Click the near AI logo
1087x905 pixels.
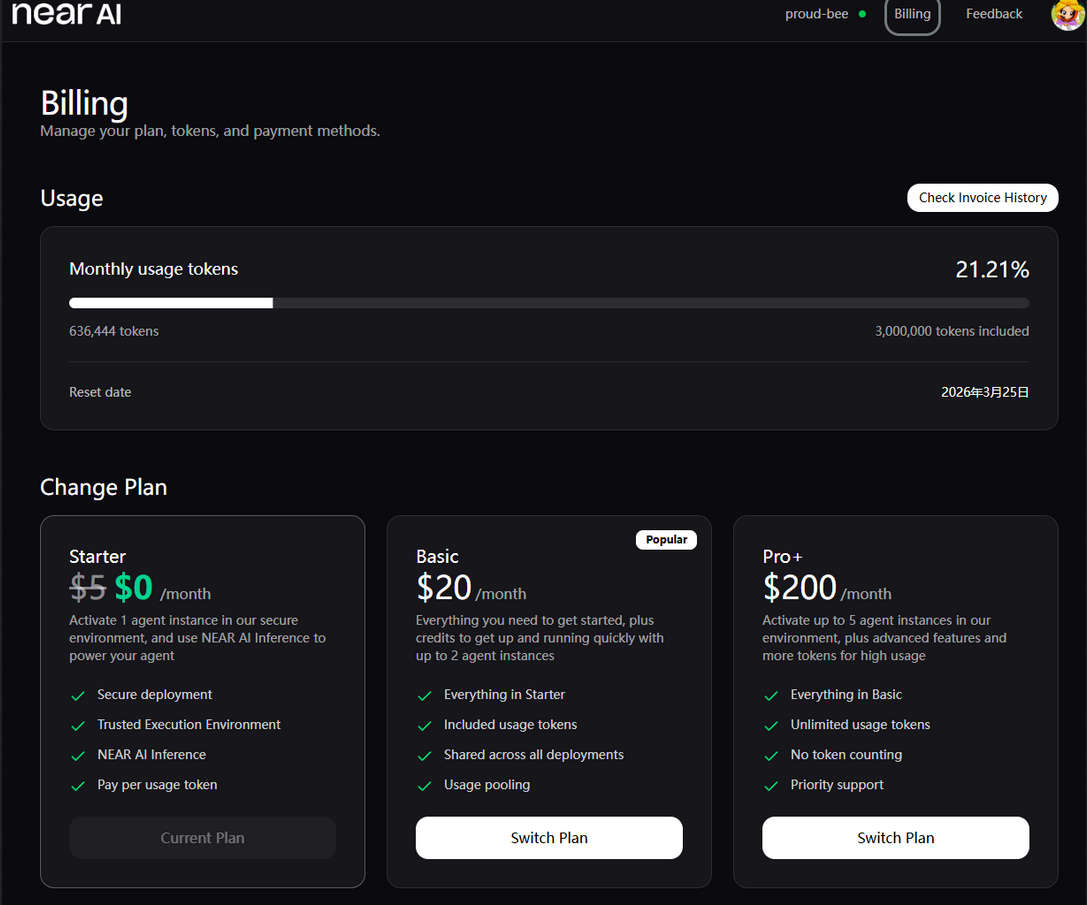pos(67,13)
